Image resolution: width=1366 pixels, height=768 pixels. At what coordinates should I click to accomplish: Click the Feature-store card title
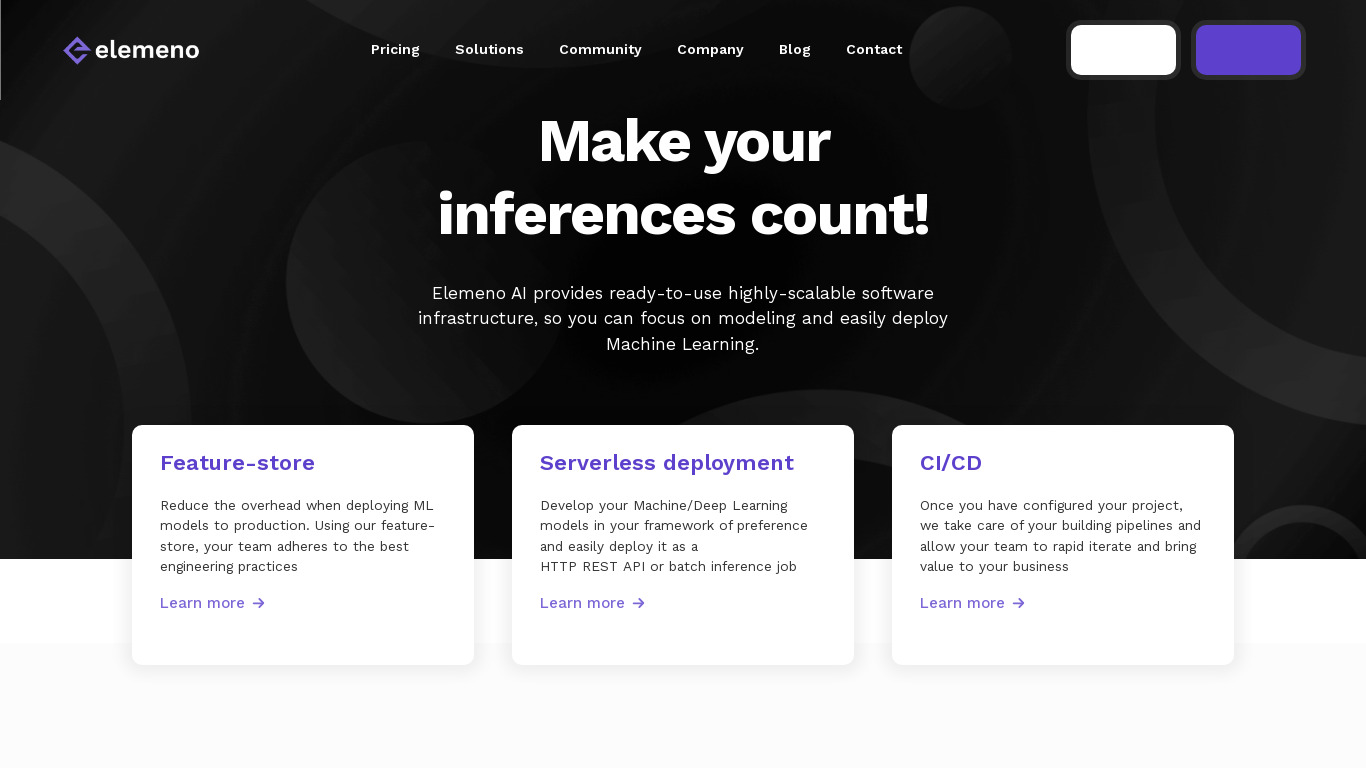pos(237,463)
